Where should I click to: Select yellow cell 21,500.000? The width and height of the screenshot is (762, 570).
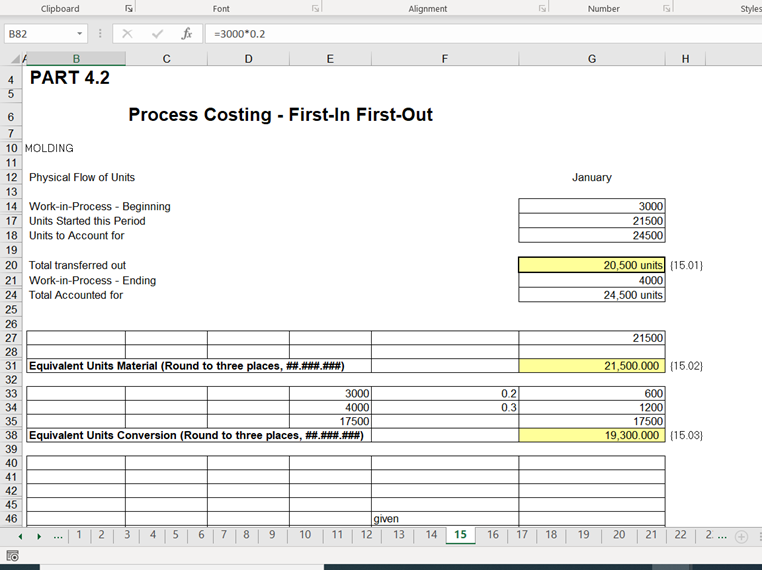pyautogui.click(x=591, y=366)
